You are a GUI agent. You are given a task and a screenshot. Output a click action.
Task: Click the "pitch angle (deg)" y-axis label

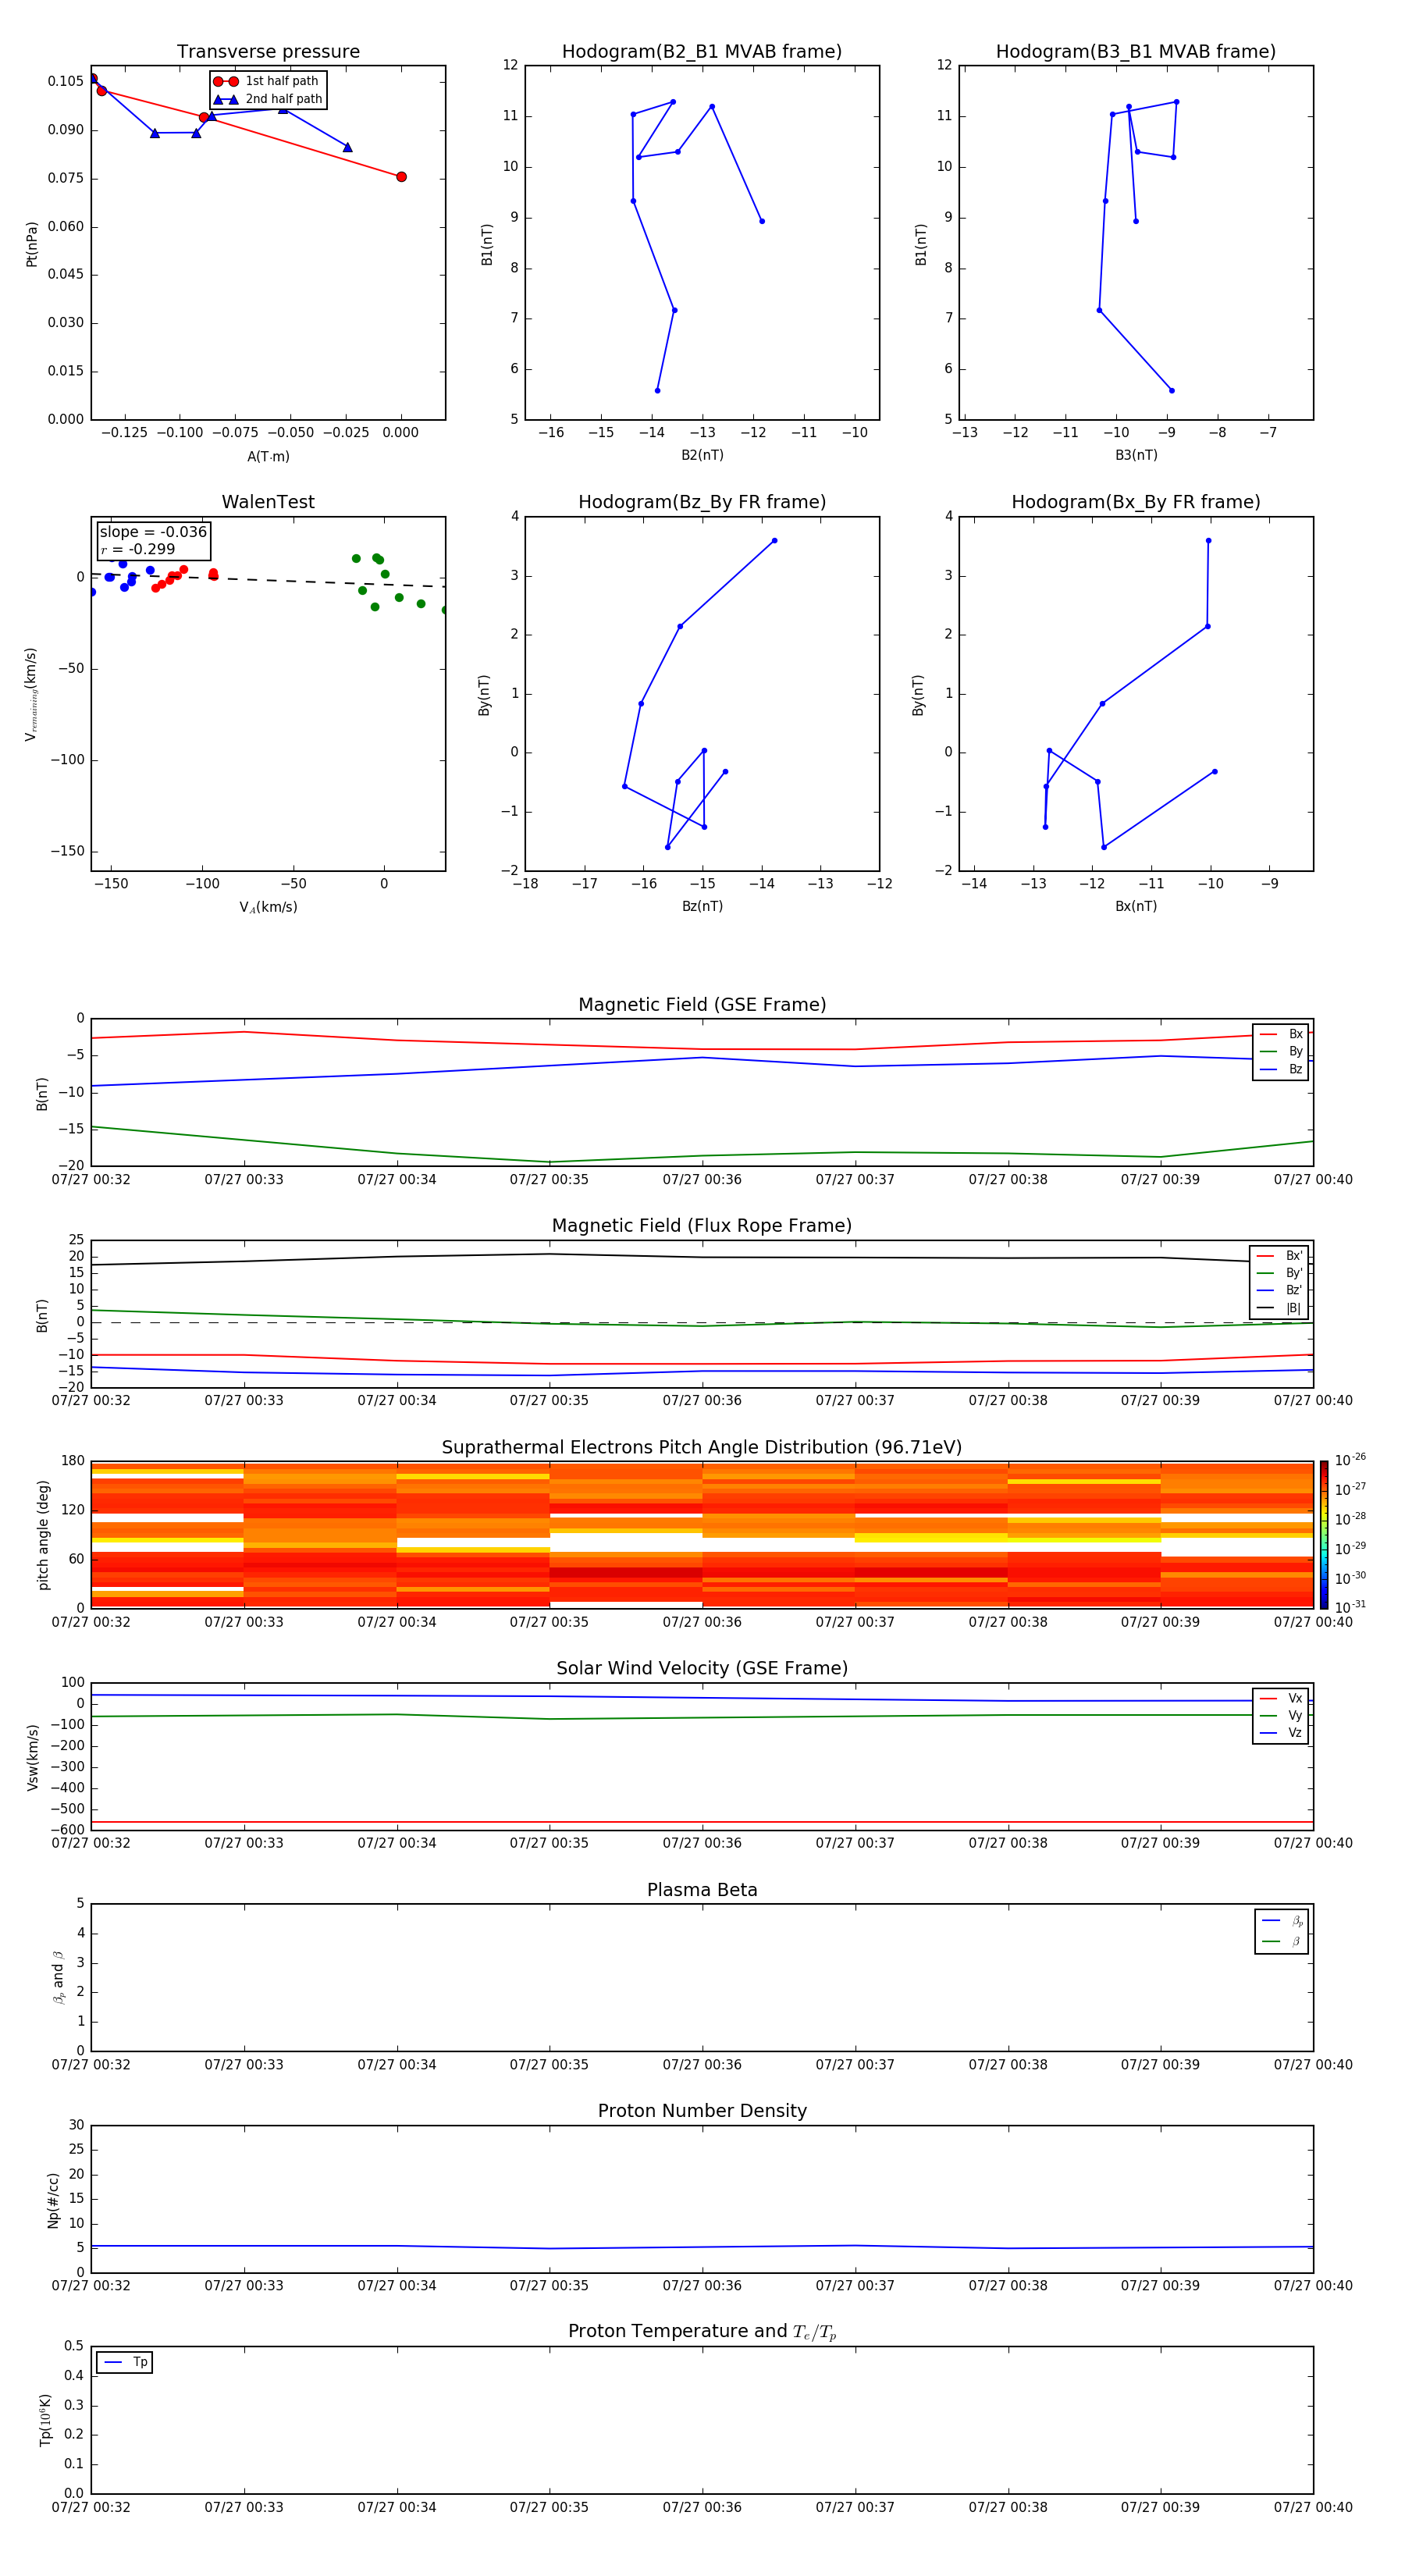43,1535
